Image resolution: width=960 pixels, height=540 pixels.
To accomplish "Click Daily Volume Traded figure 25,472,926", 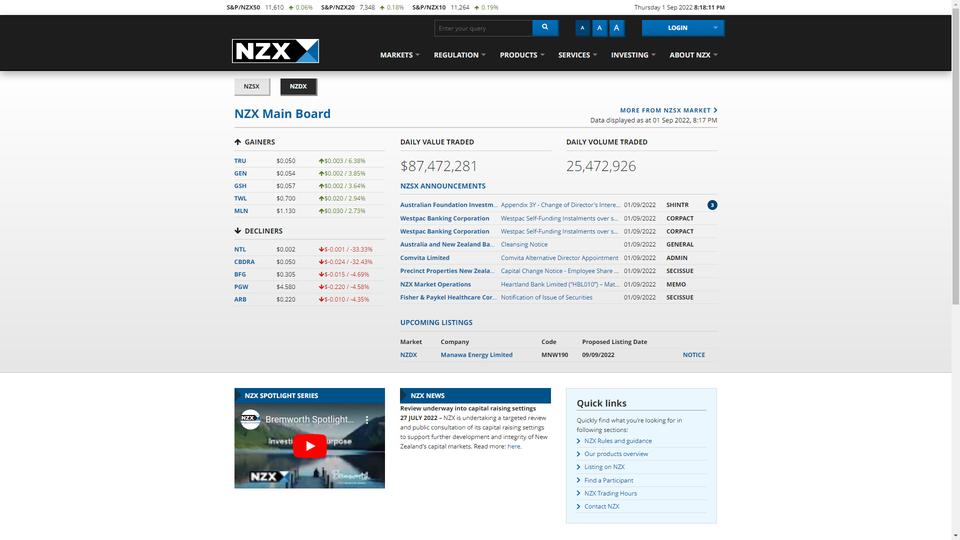I will click(601, 166).
